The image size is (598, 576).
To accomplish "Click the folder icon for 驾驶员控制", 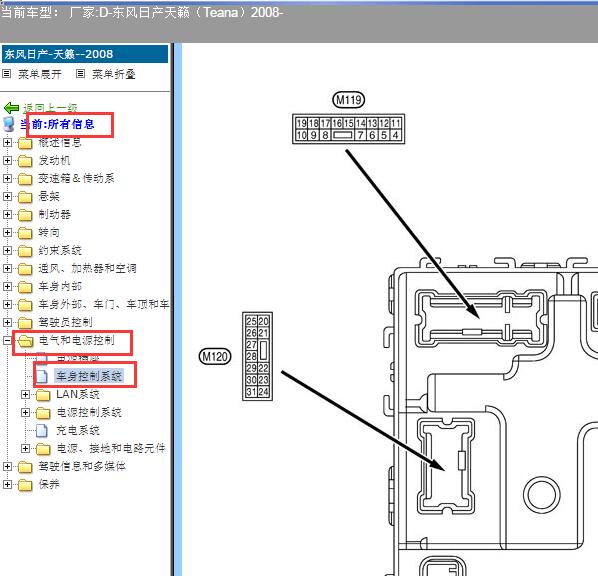I will pyautogui.click(x=25, y=323).
